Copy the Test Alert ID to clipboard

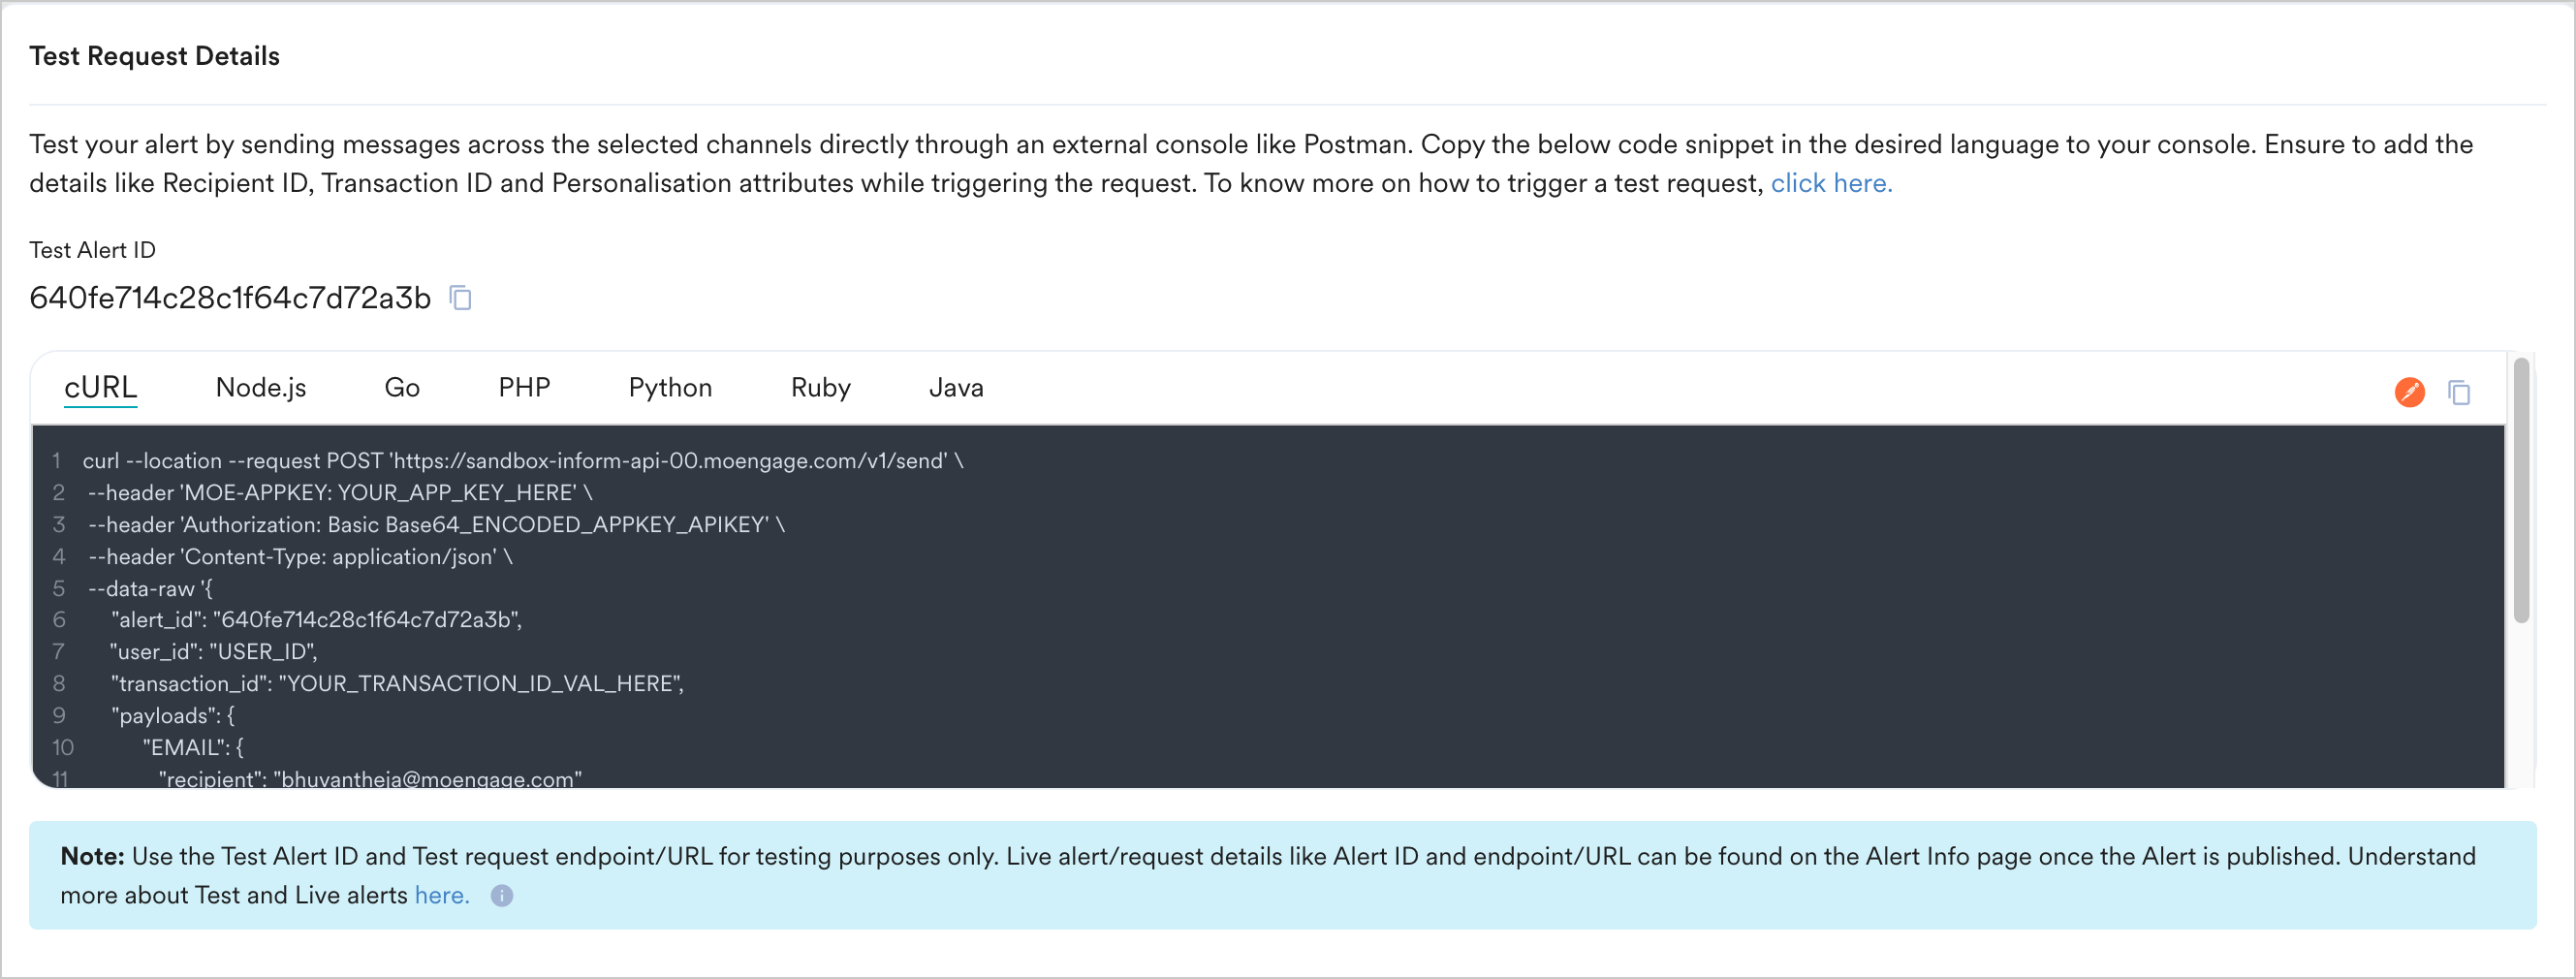[461, 297]
